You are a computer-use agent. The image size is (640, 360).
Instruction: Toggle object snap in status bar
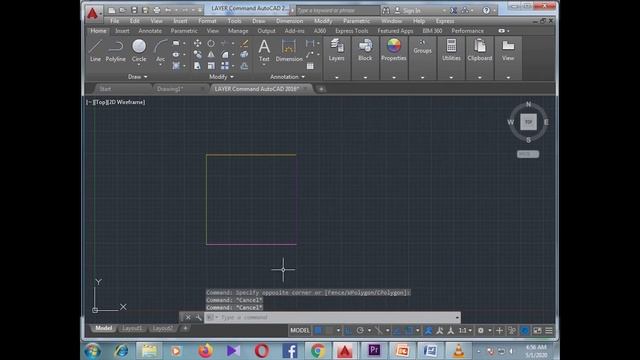click(x=408, y=331)
